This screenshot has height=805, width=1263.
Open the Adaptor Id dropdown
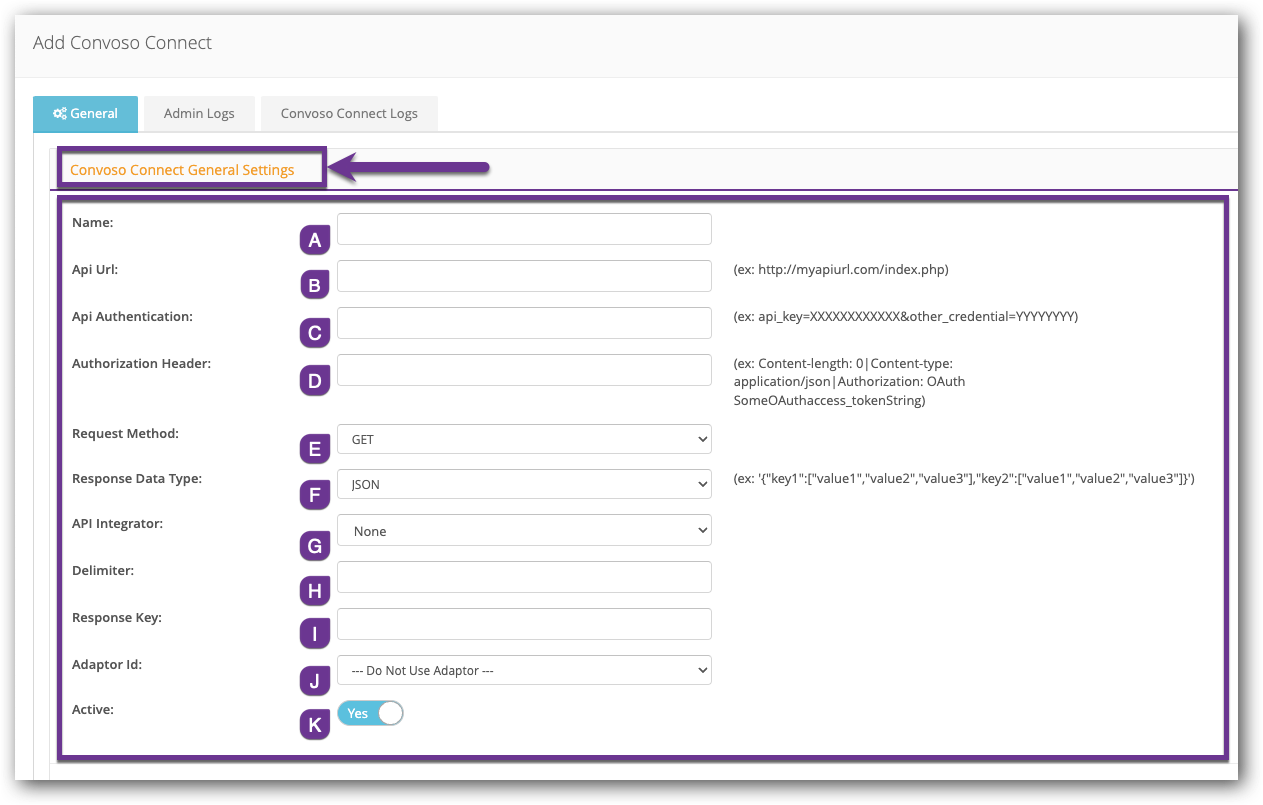click(x=524, y=670)
